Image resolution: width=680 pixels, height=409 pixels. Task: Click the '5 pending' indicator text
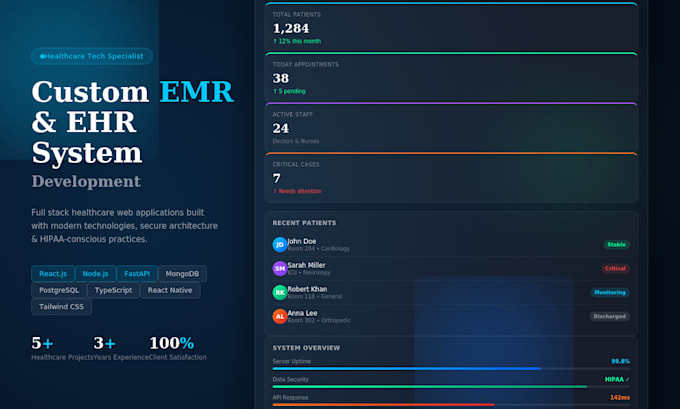[289, 91]
